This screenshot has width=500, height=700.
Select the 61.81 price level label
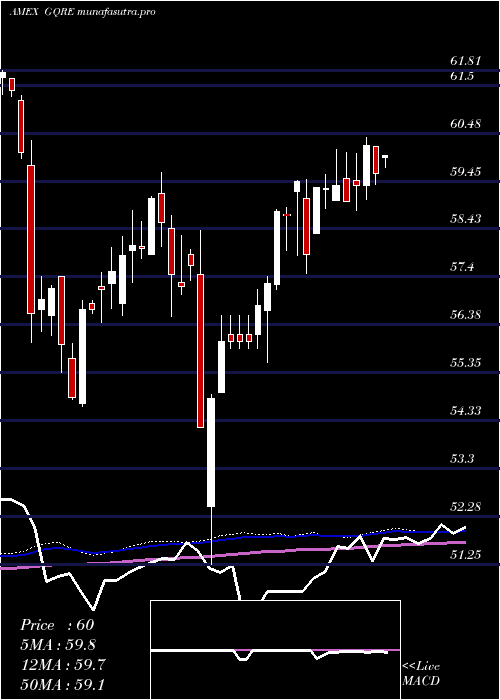coord(465,61)
